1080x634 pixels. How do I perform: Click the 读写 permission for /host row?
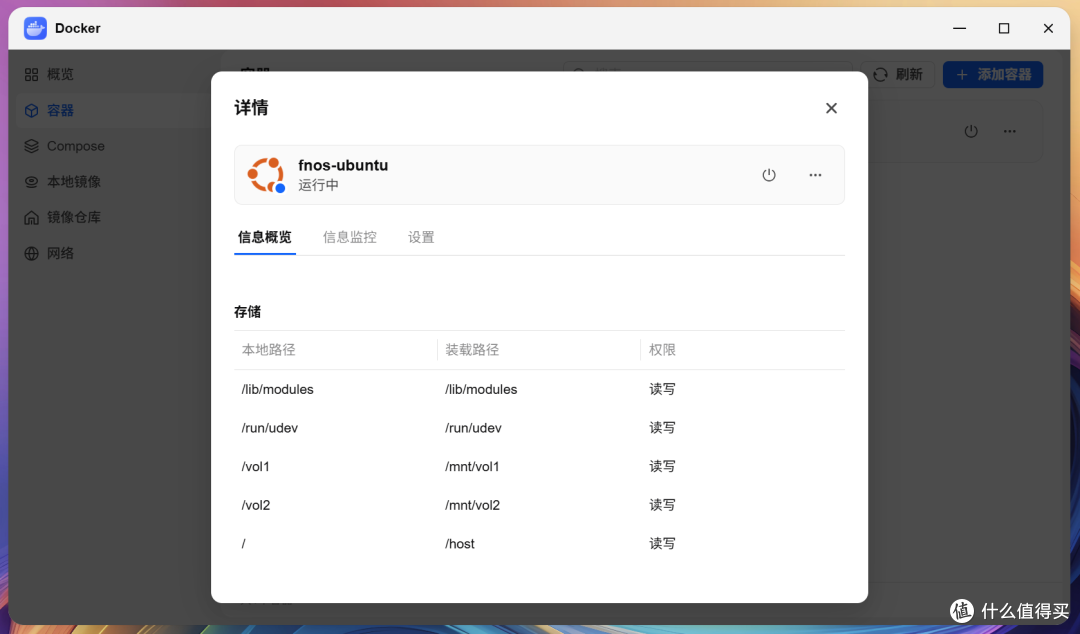[x=662, y=544]
